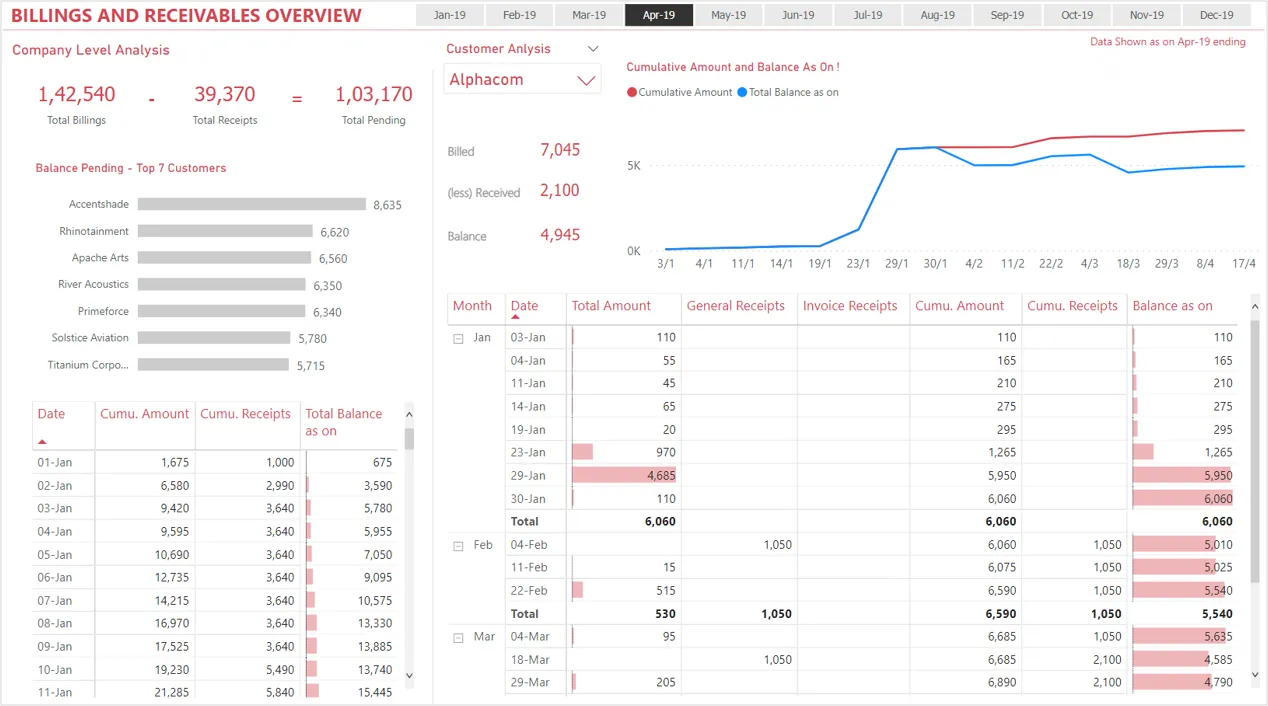Click the River Acoustics bar

(x=222, y=285)
